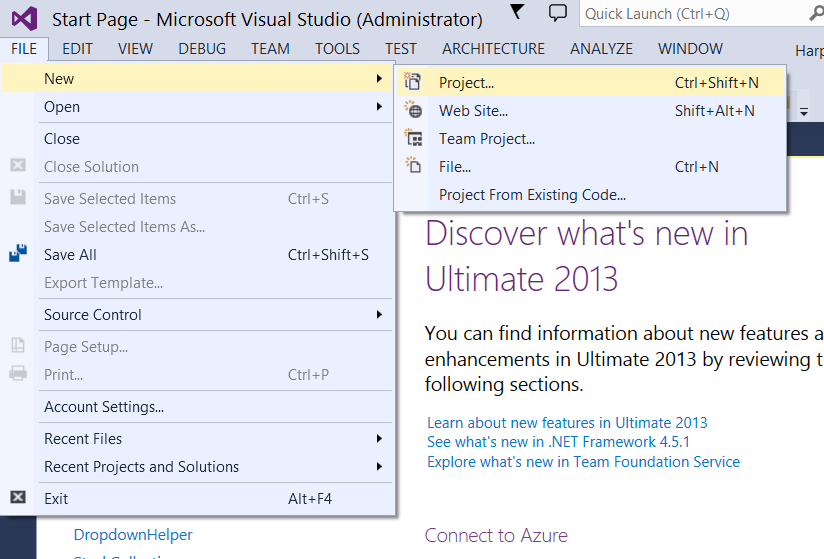
Task: Choose Account Settings from File menu
Action: point(104,407)
